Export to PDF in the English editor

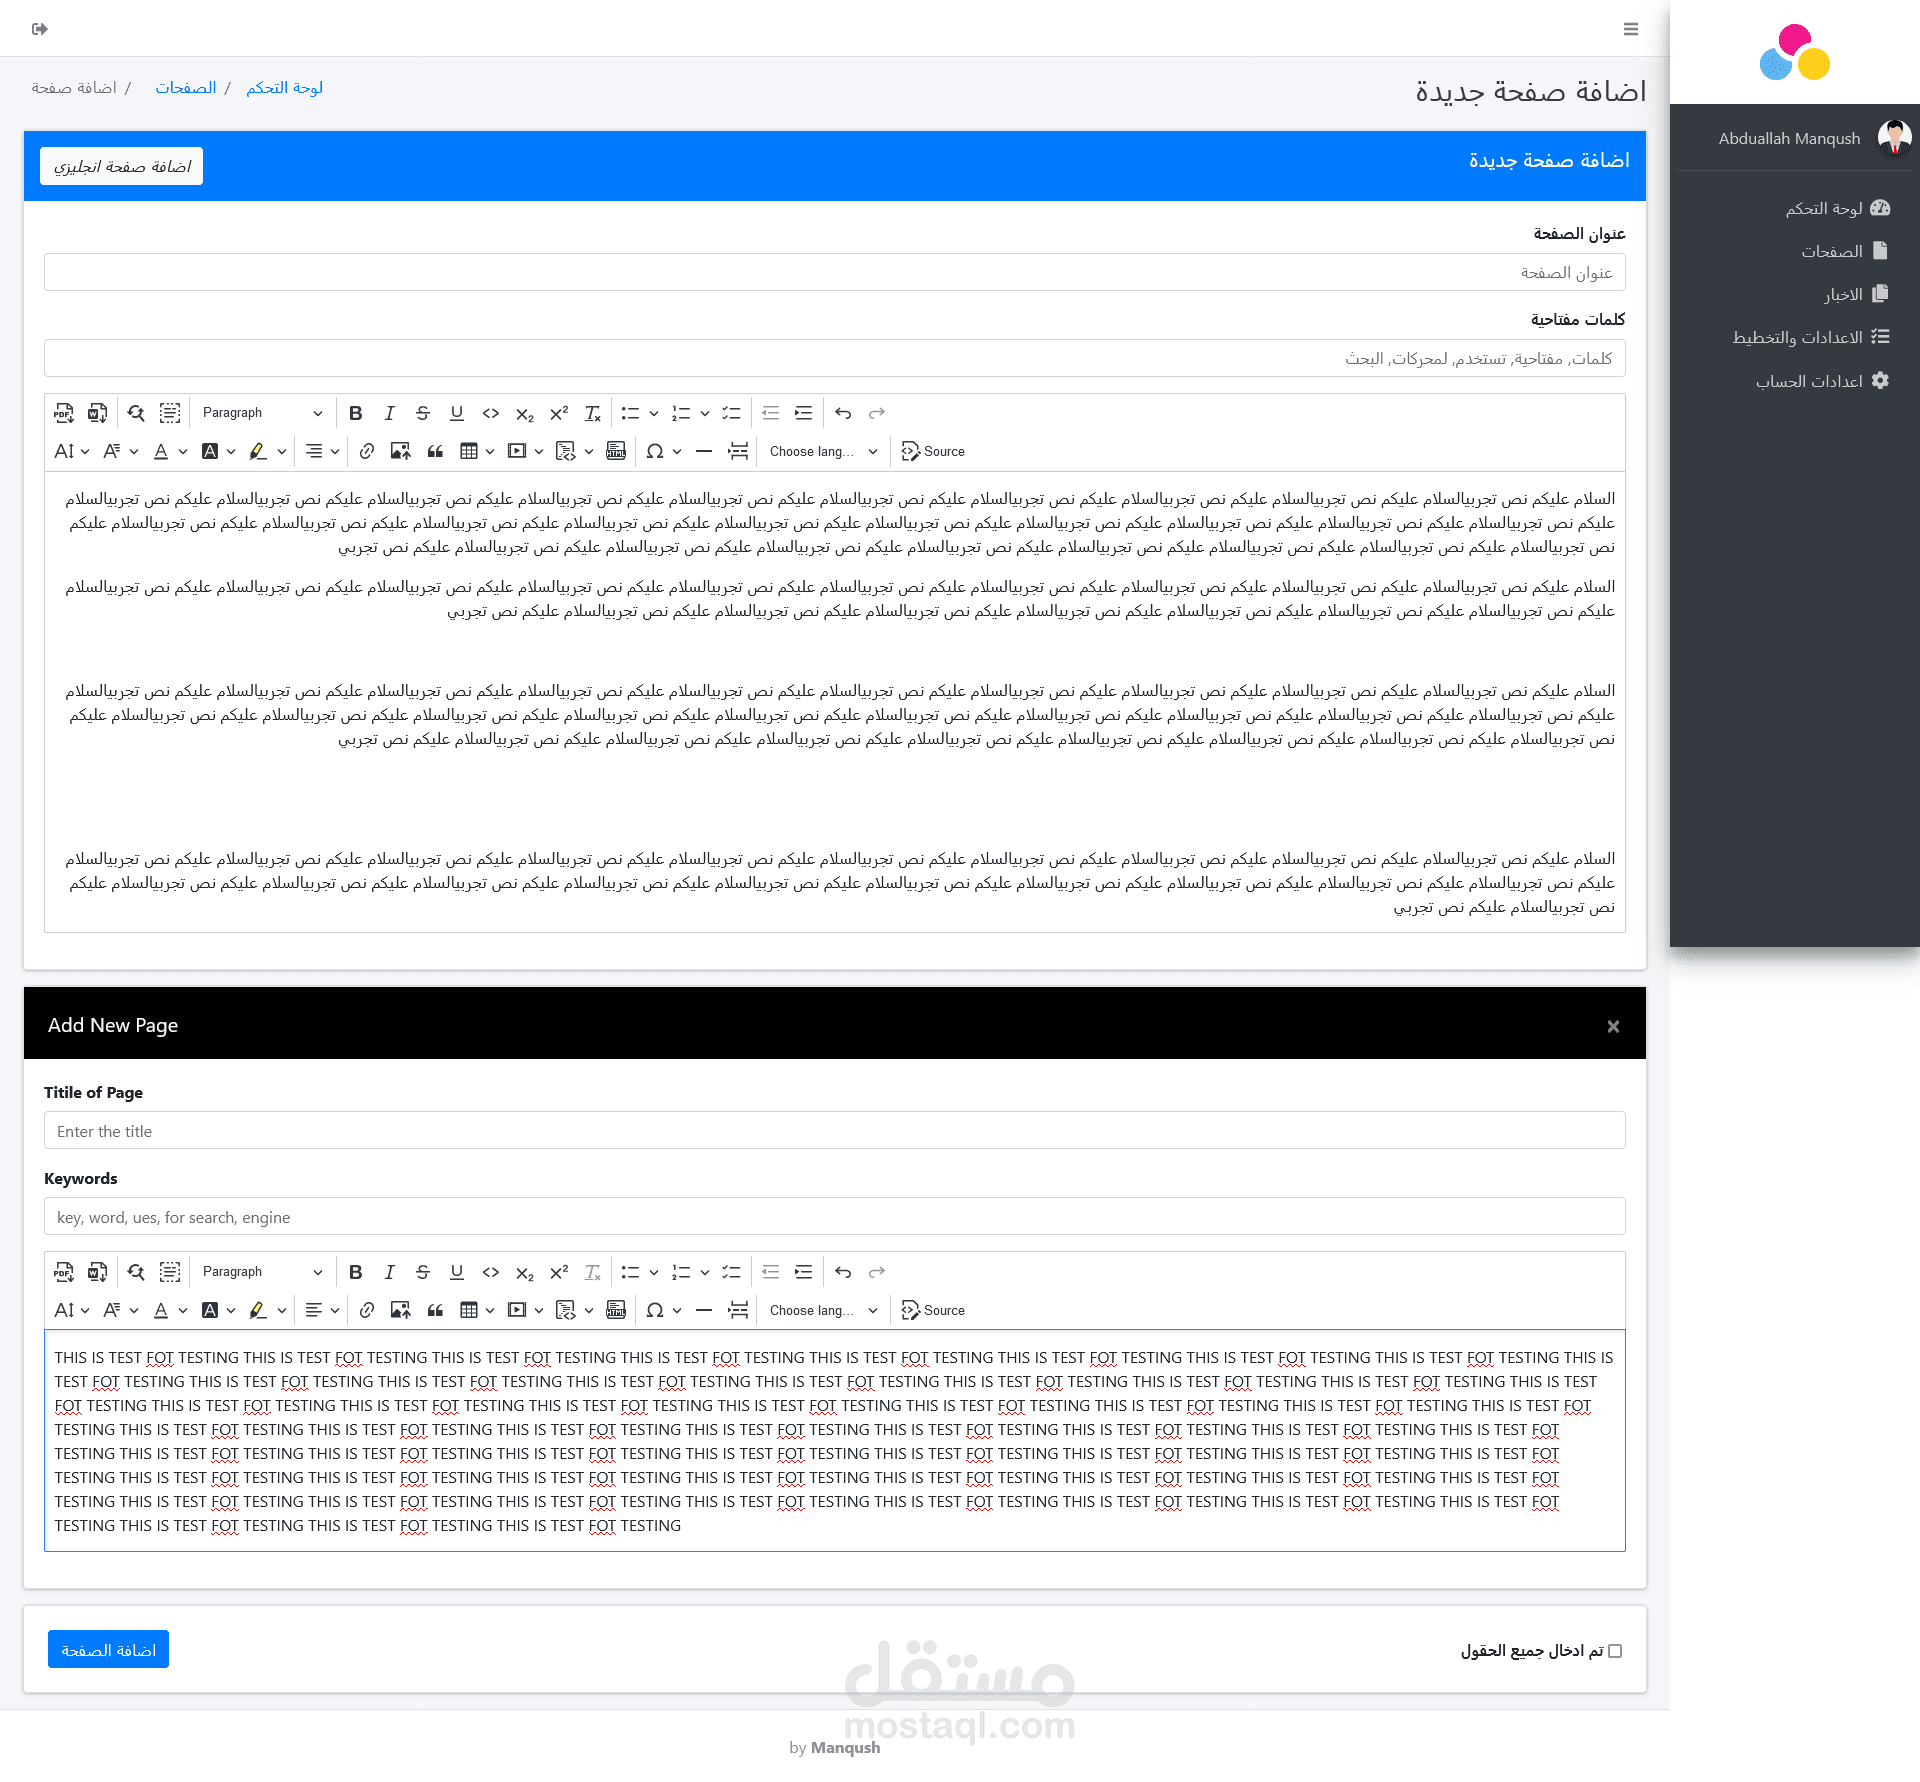[x=64, y=1272]
